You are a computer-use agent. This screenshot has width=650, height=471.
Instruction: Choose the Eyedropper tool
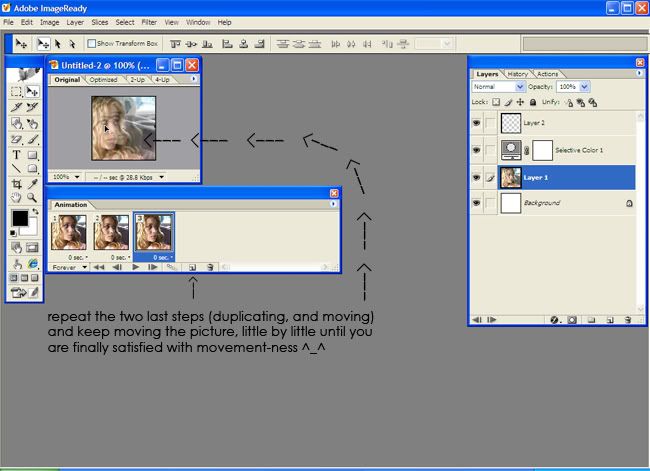coord(32,184)
